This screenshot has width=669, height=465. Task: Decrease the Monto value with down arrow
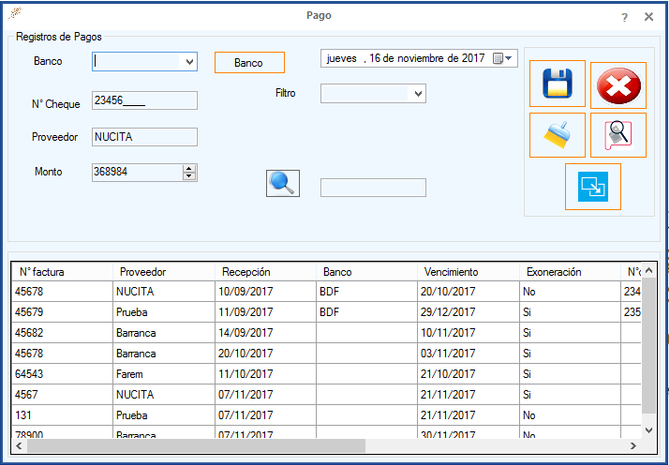click(189, 177)
